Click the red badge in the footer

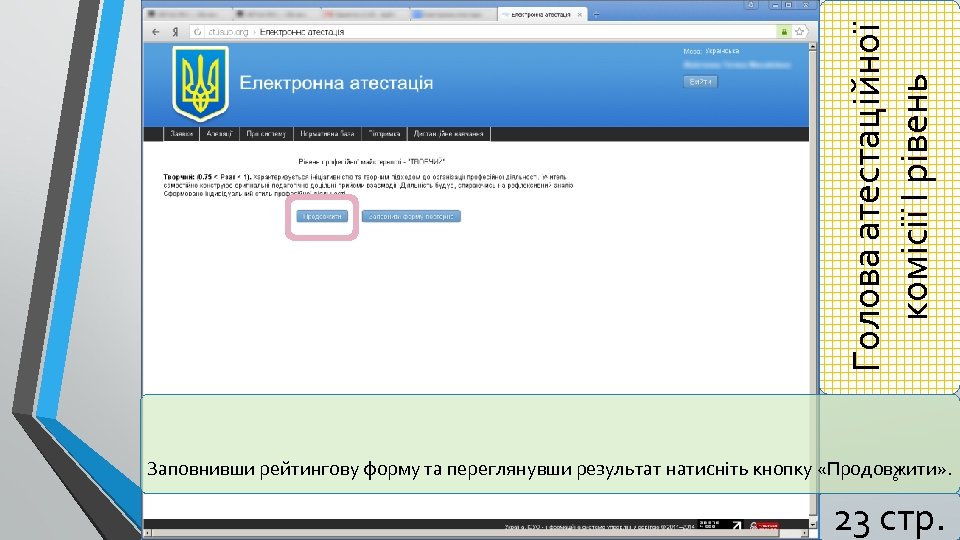coord(764,525)
